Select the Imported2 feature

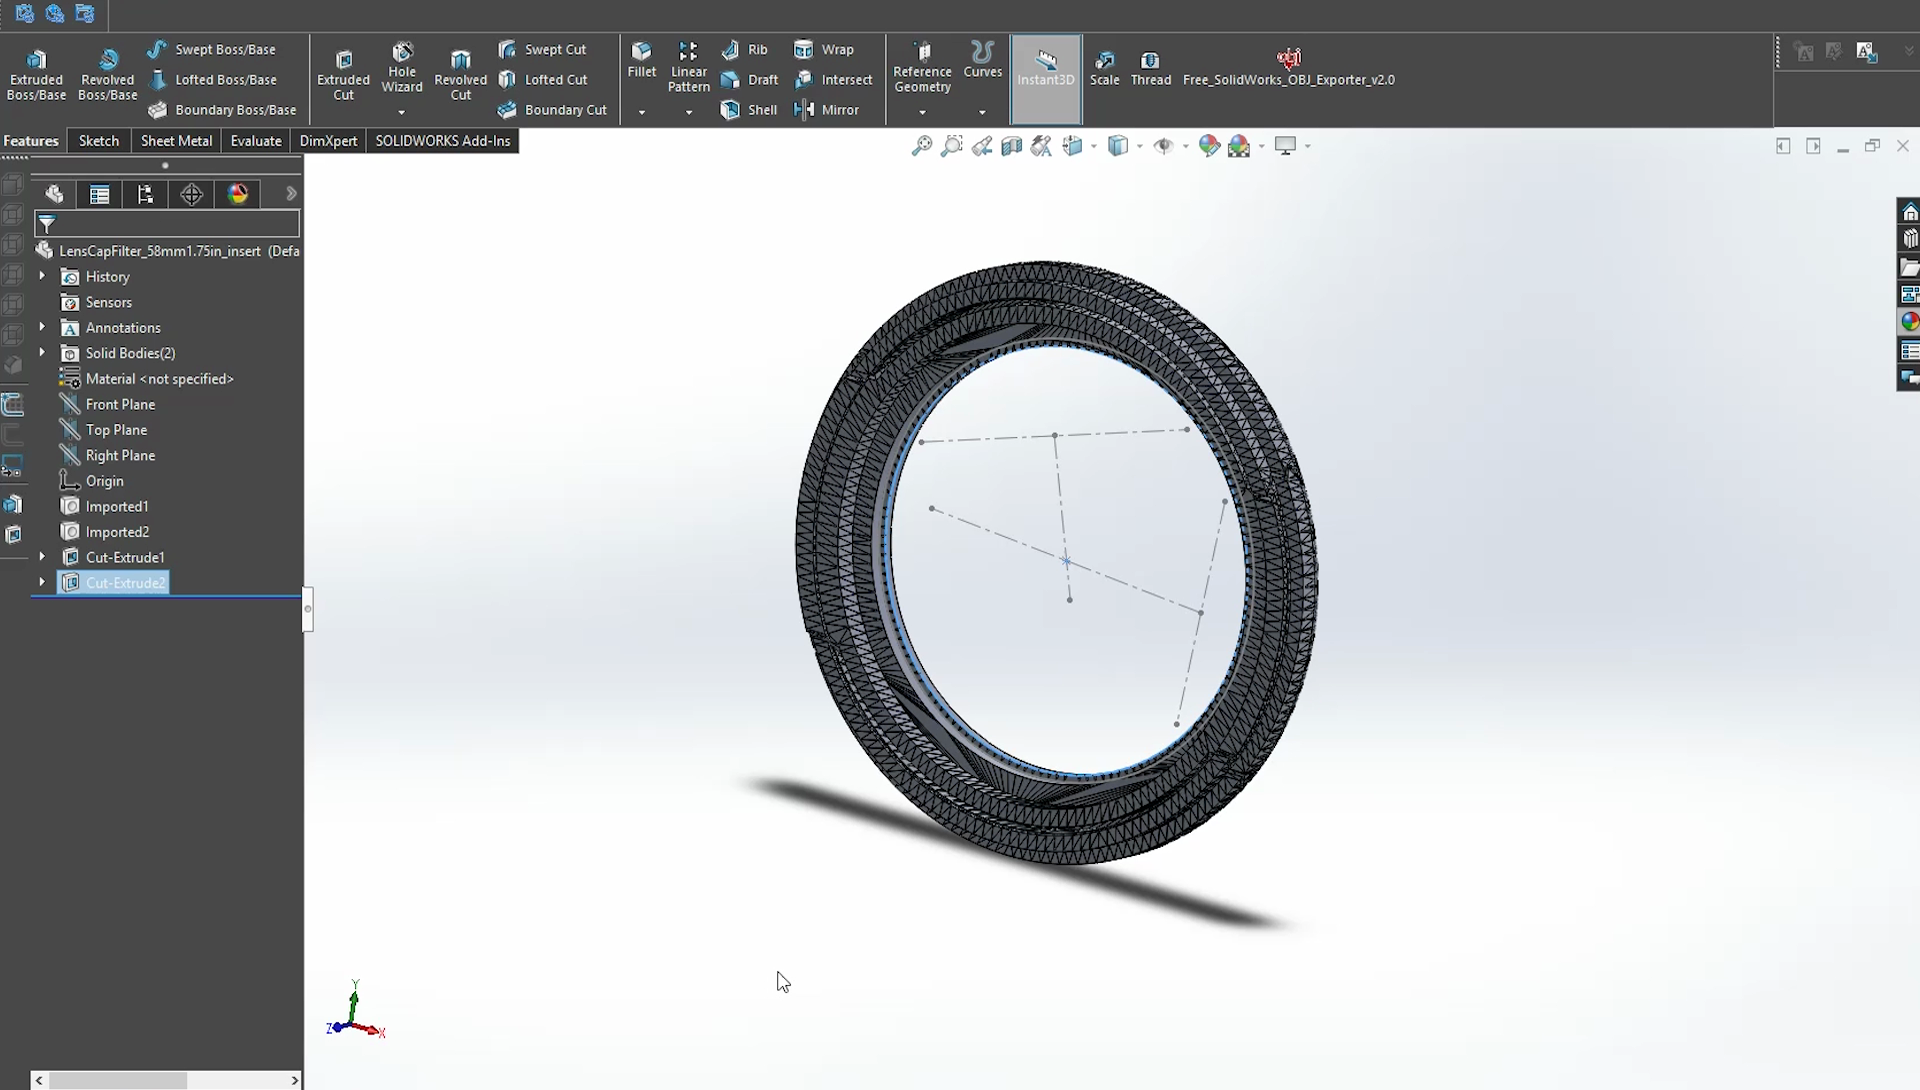(104, 532)
